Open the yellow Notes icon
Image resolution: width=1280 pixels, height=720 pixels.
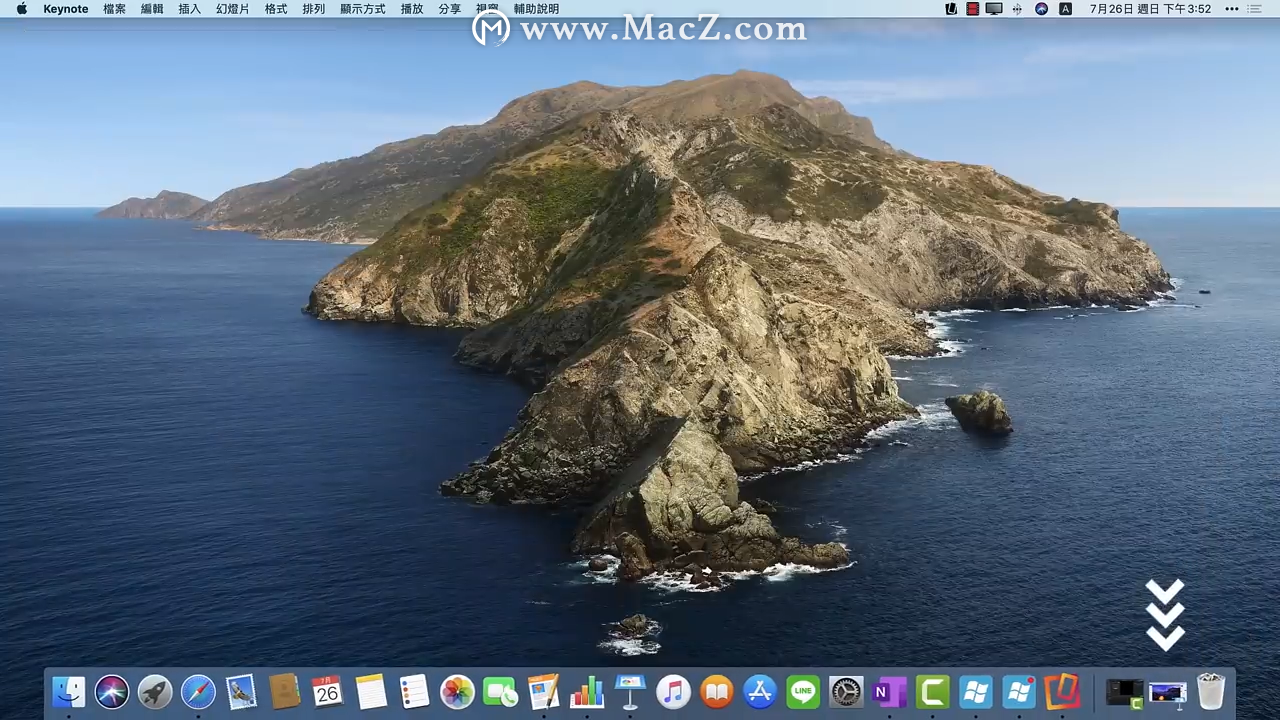tap(371, 691)
